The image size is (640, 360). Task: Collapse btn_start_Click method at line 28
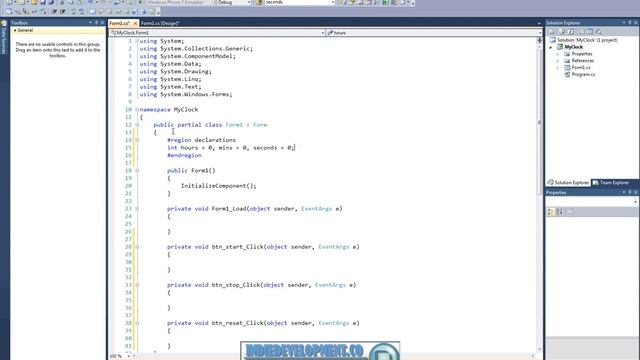tap(137, 247)
